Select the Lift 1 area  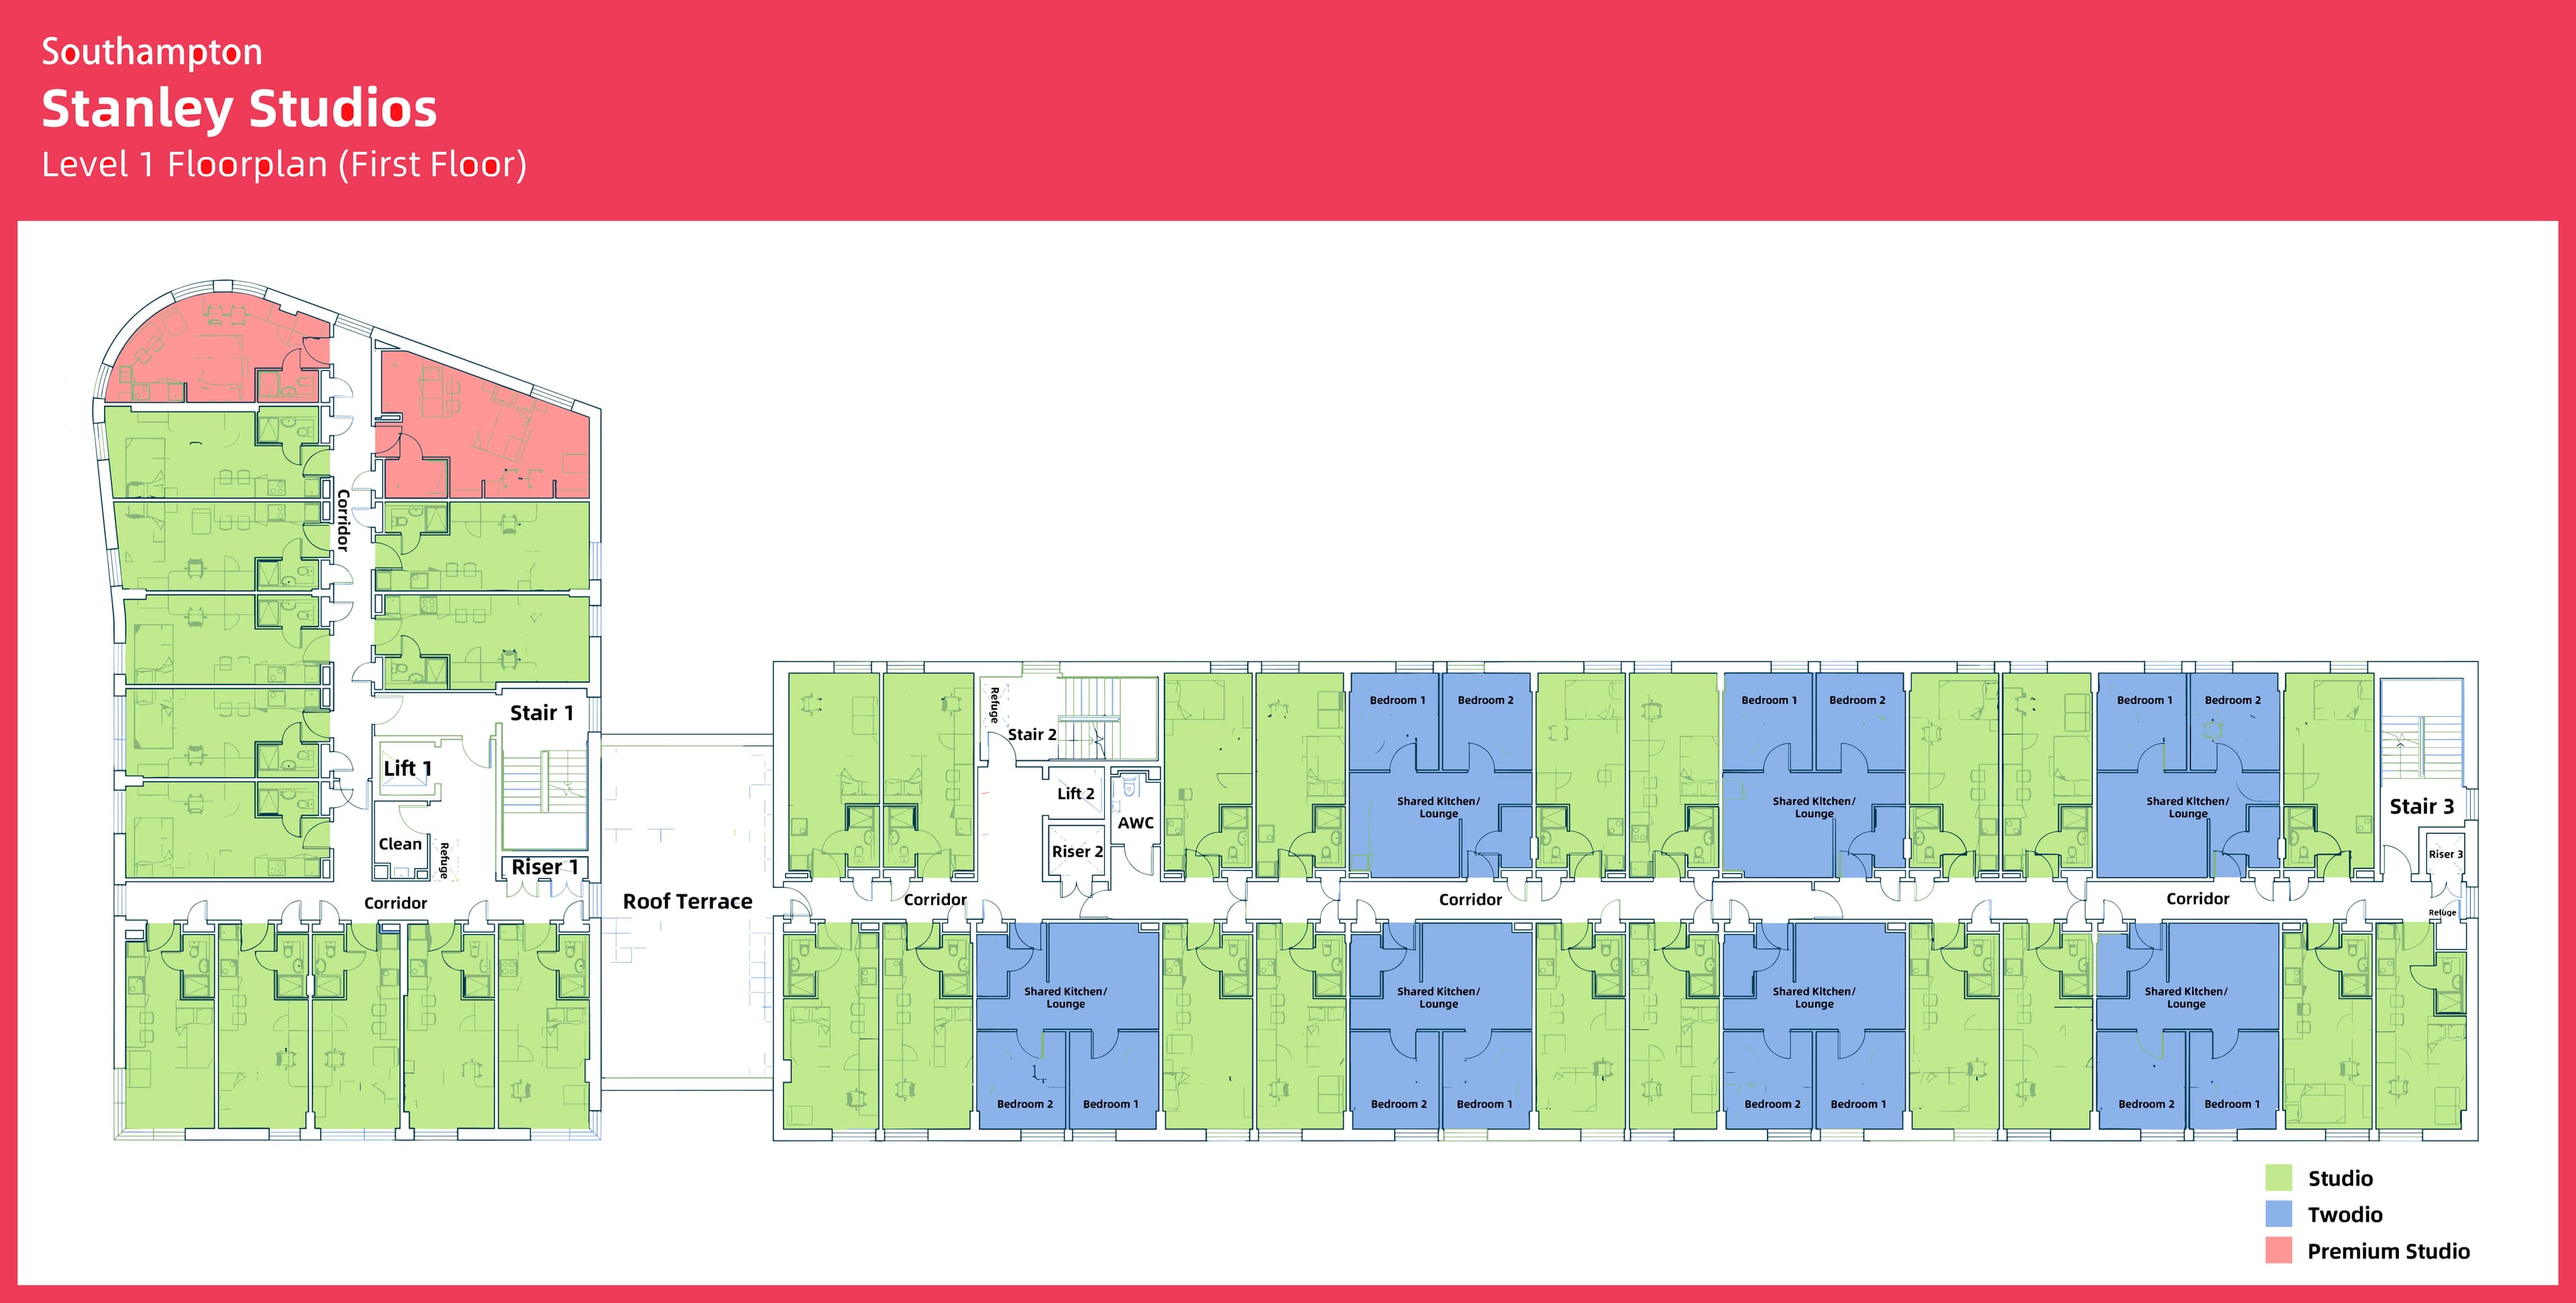point(407,768)
